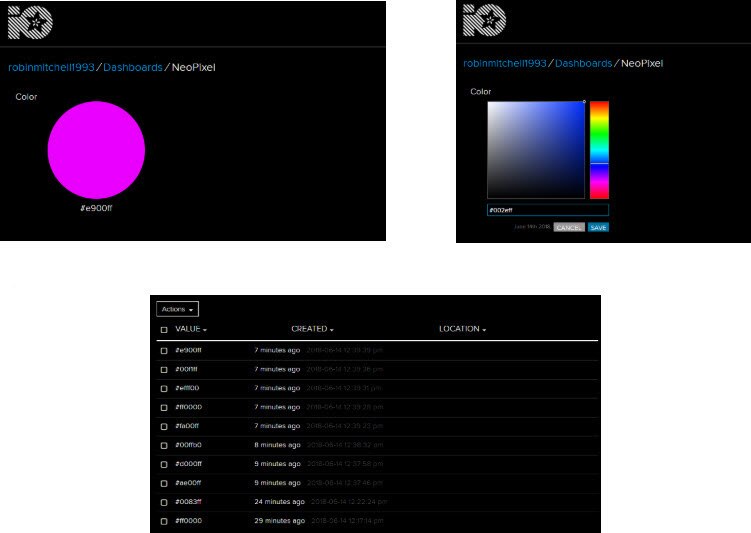Check the #00ffb0 row checkbox

tap(164, 445)
